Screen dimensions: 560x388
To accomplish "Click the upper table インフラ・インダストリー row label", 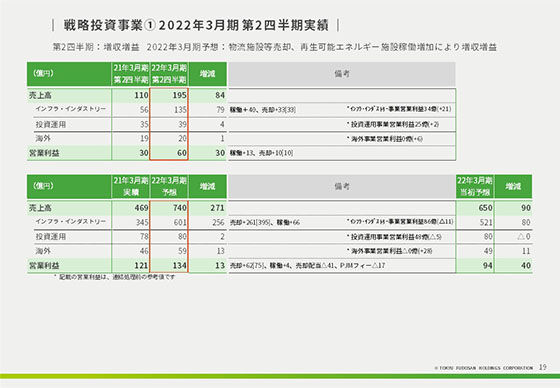I will pos(71,109).
